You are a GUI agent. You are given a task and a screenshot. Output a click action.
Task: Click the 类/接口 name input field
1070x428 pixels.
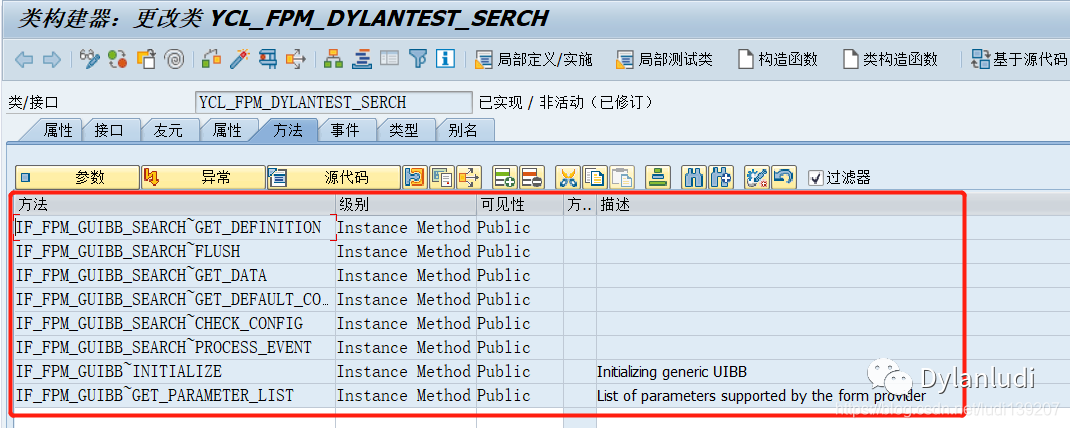click(333, 102)
